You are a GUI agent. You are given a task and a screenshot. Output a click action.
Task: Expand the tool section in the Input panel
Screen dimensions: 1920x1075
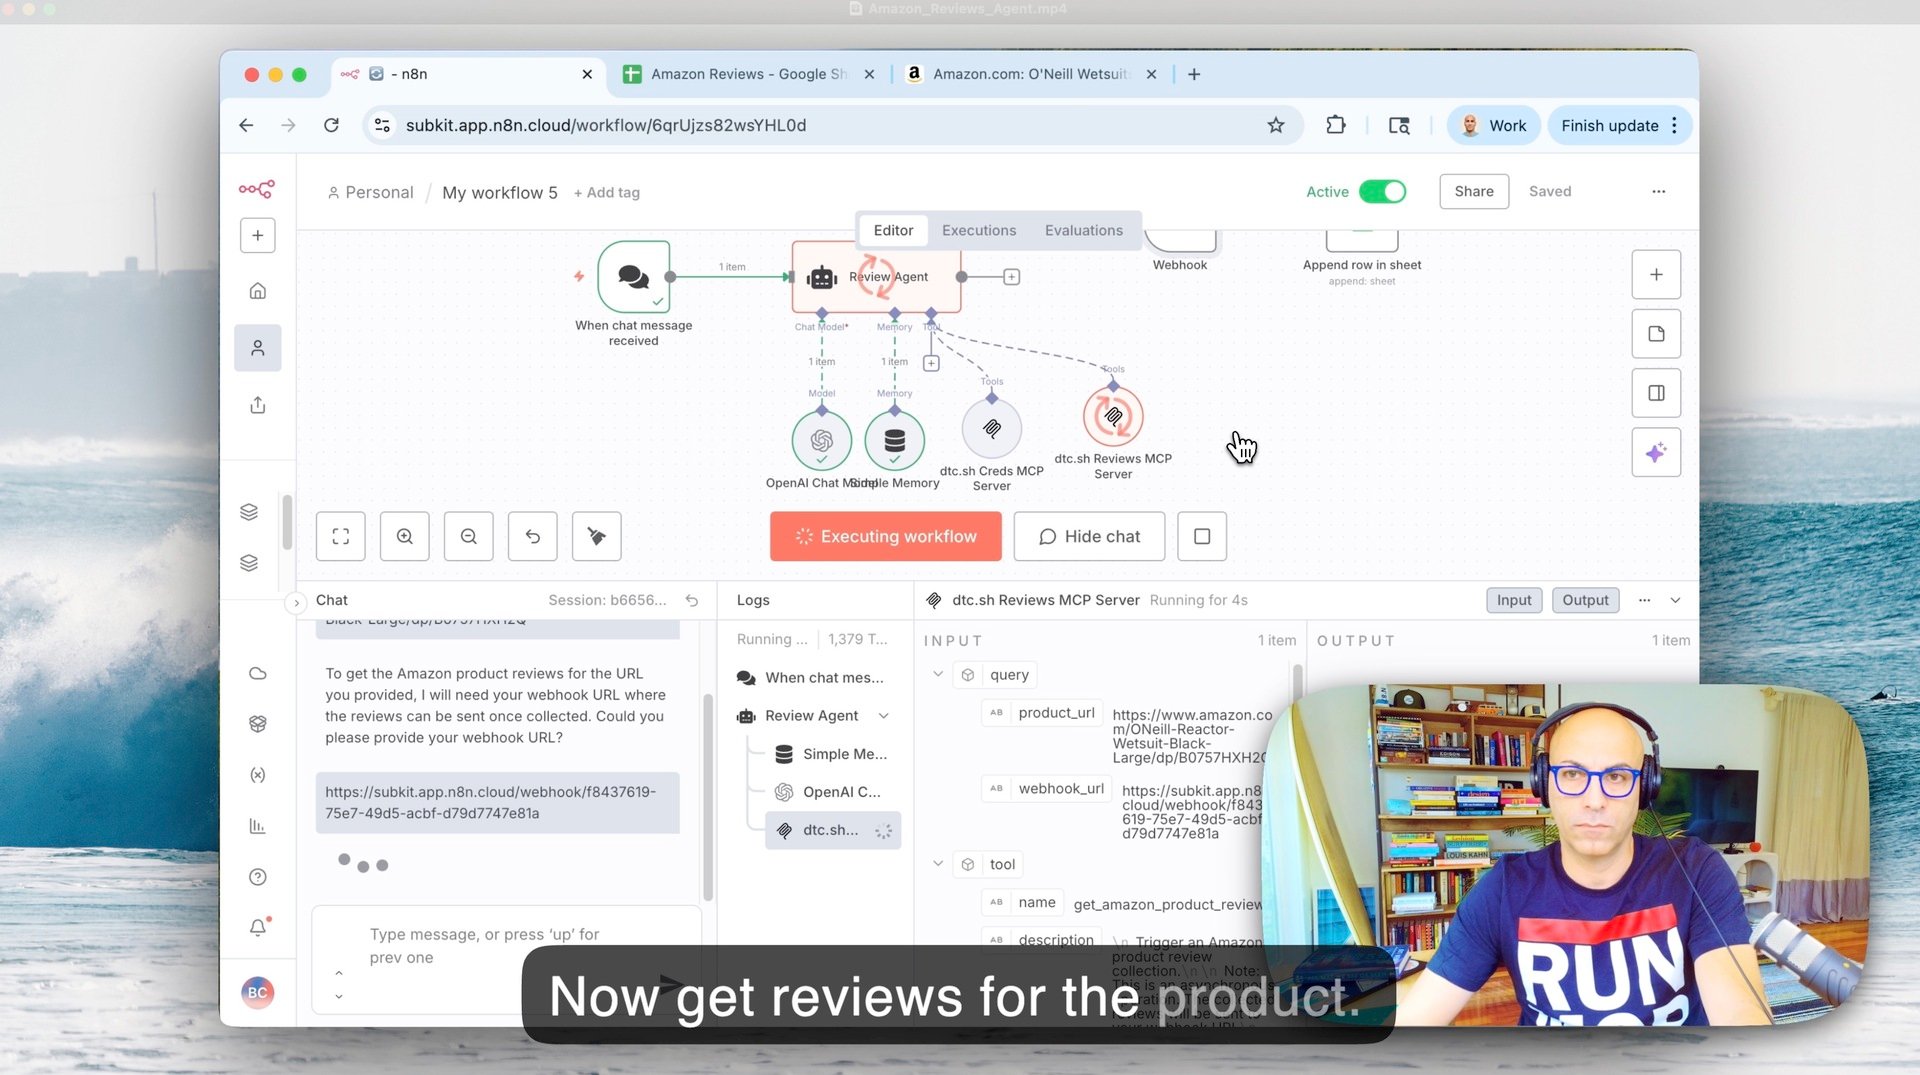(x=938, y=863)
